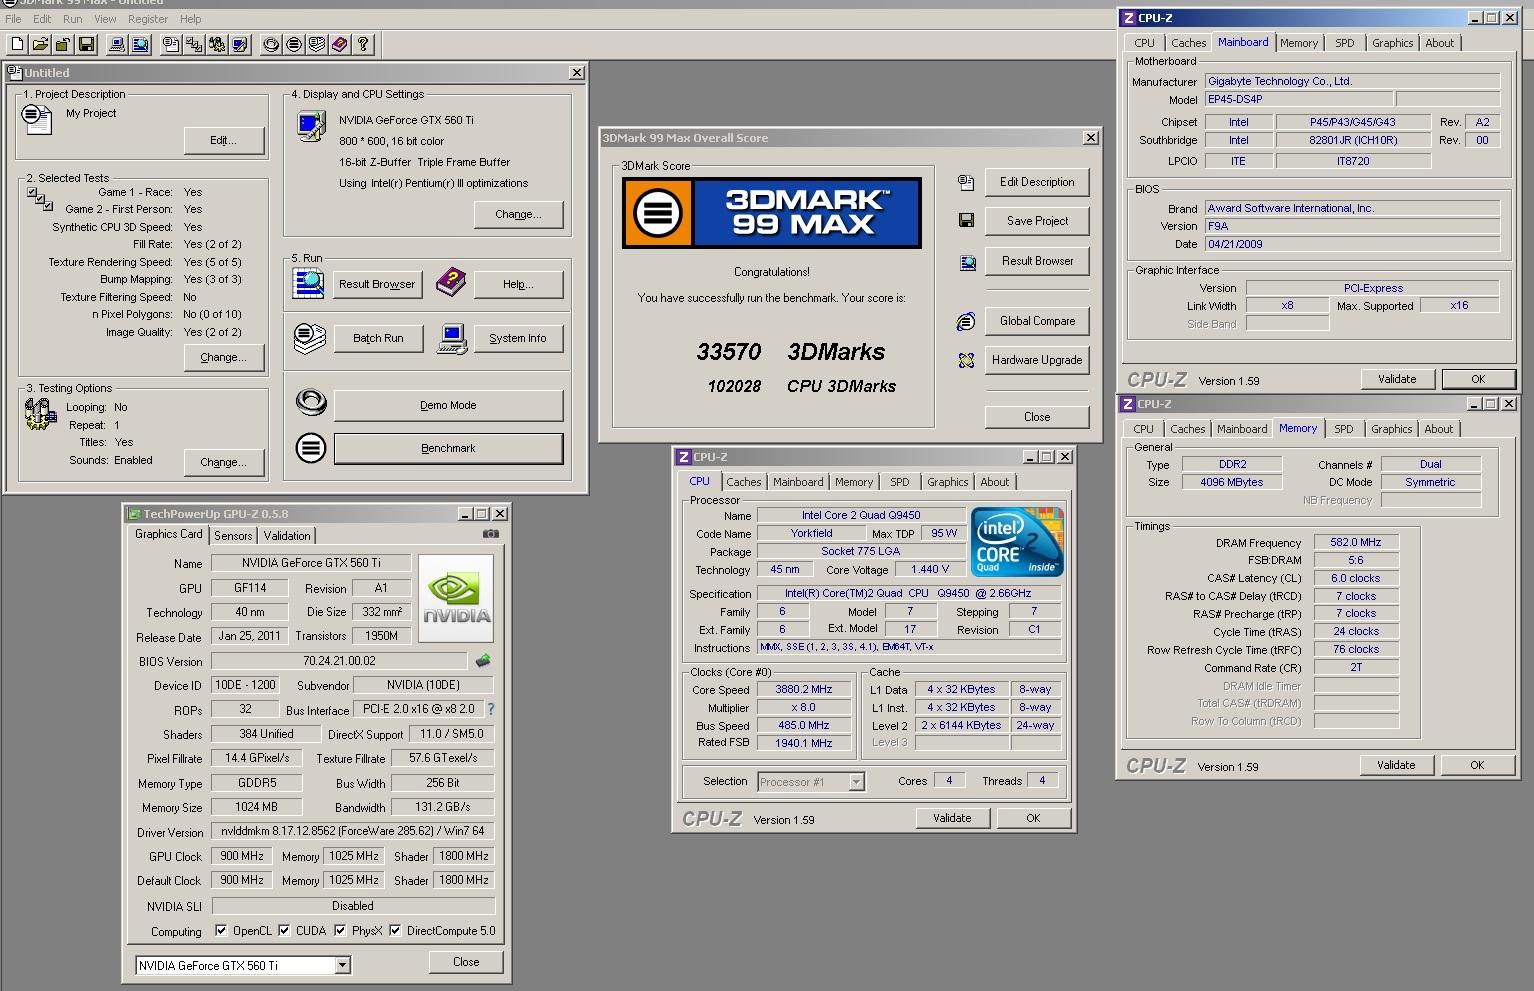Toggle the DirectCompute 5.0 checkbox
This screenshot has height=991, width=1534.
coord(395,930)
